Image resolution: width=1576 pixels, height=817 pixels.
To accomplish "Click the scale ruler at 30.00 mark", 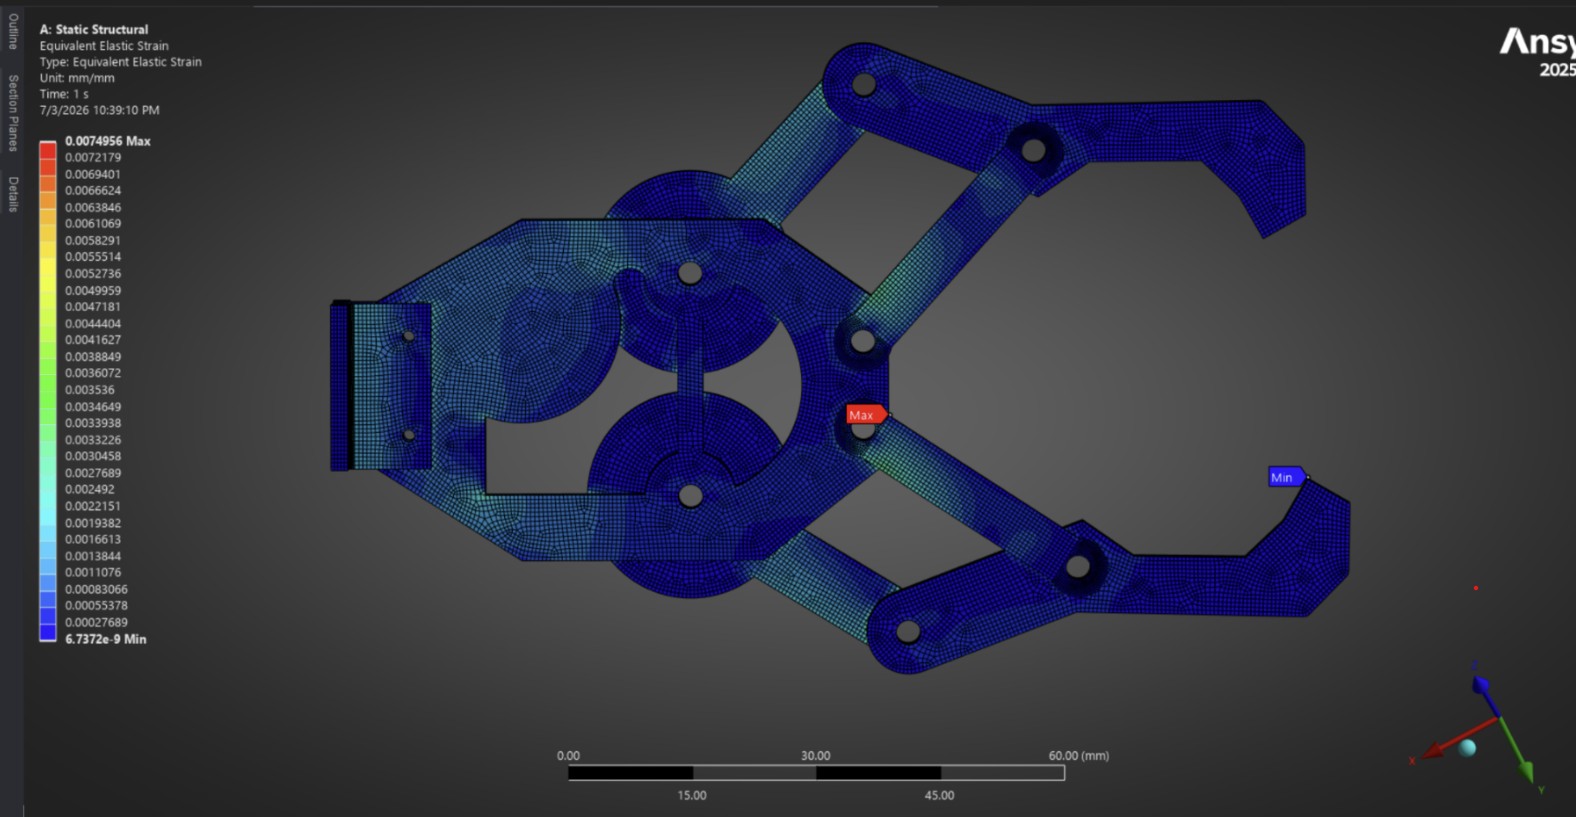I will (816, 772).
